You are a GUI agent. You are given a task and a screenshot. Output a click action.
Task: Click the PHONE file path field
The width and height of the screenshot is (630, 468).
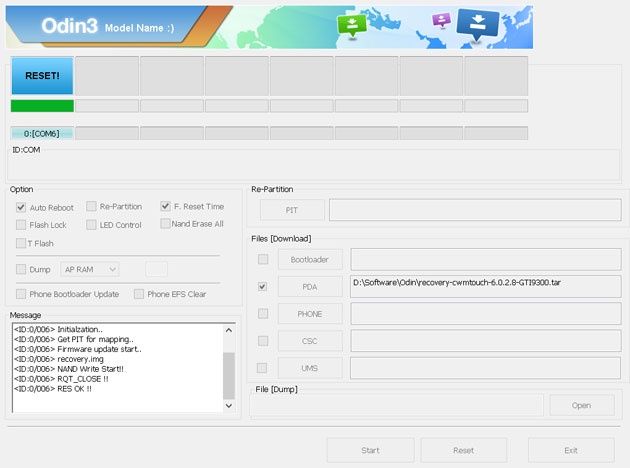(x=486, y=313)
